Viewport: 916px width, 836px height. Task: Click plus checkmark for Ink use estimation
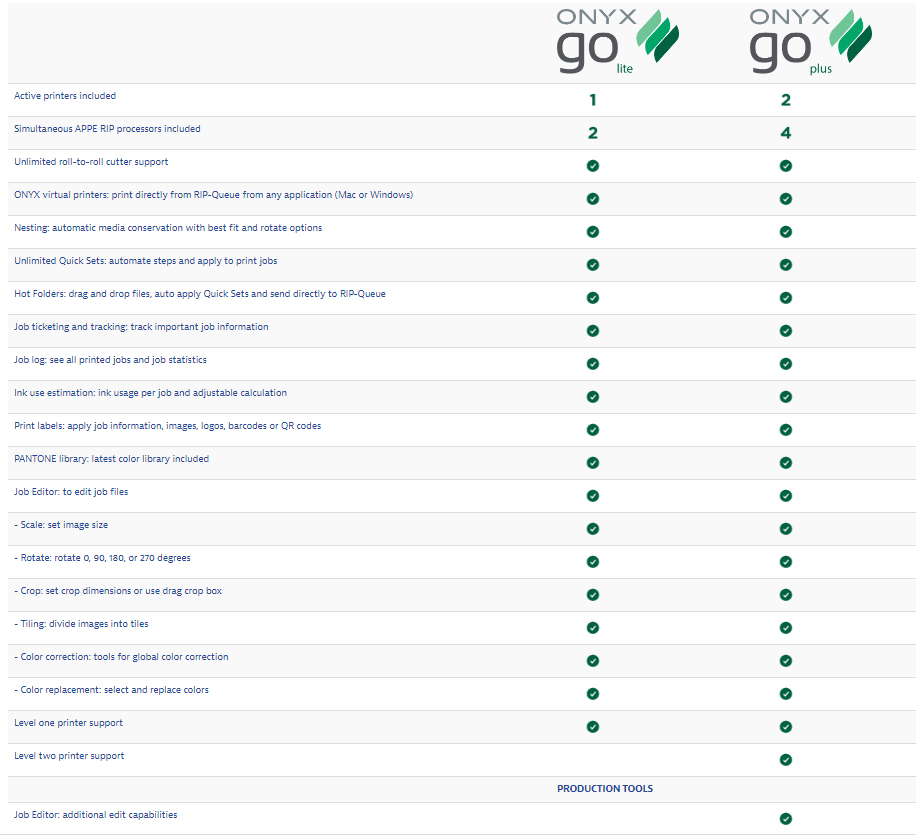click(786, 397)
